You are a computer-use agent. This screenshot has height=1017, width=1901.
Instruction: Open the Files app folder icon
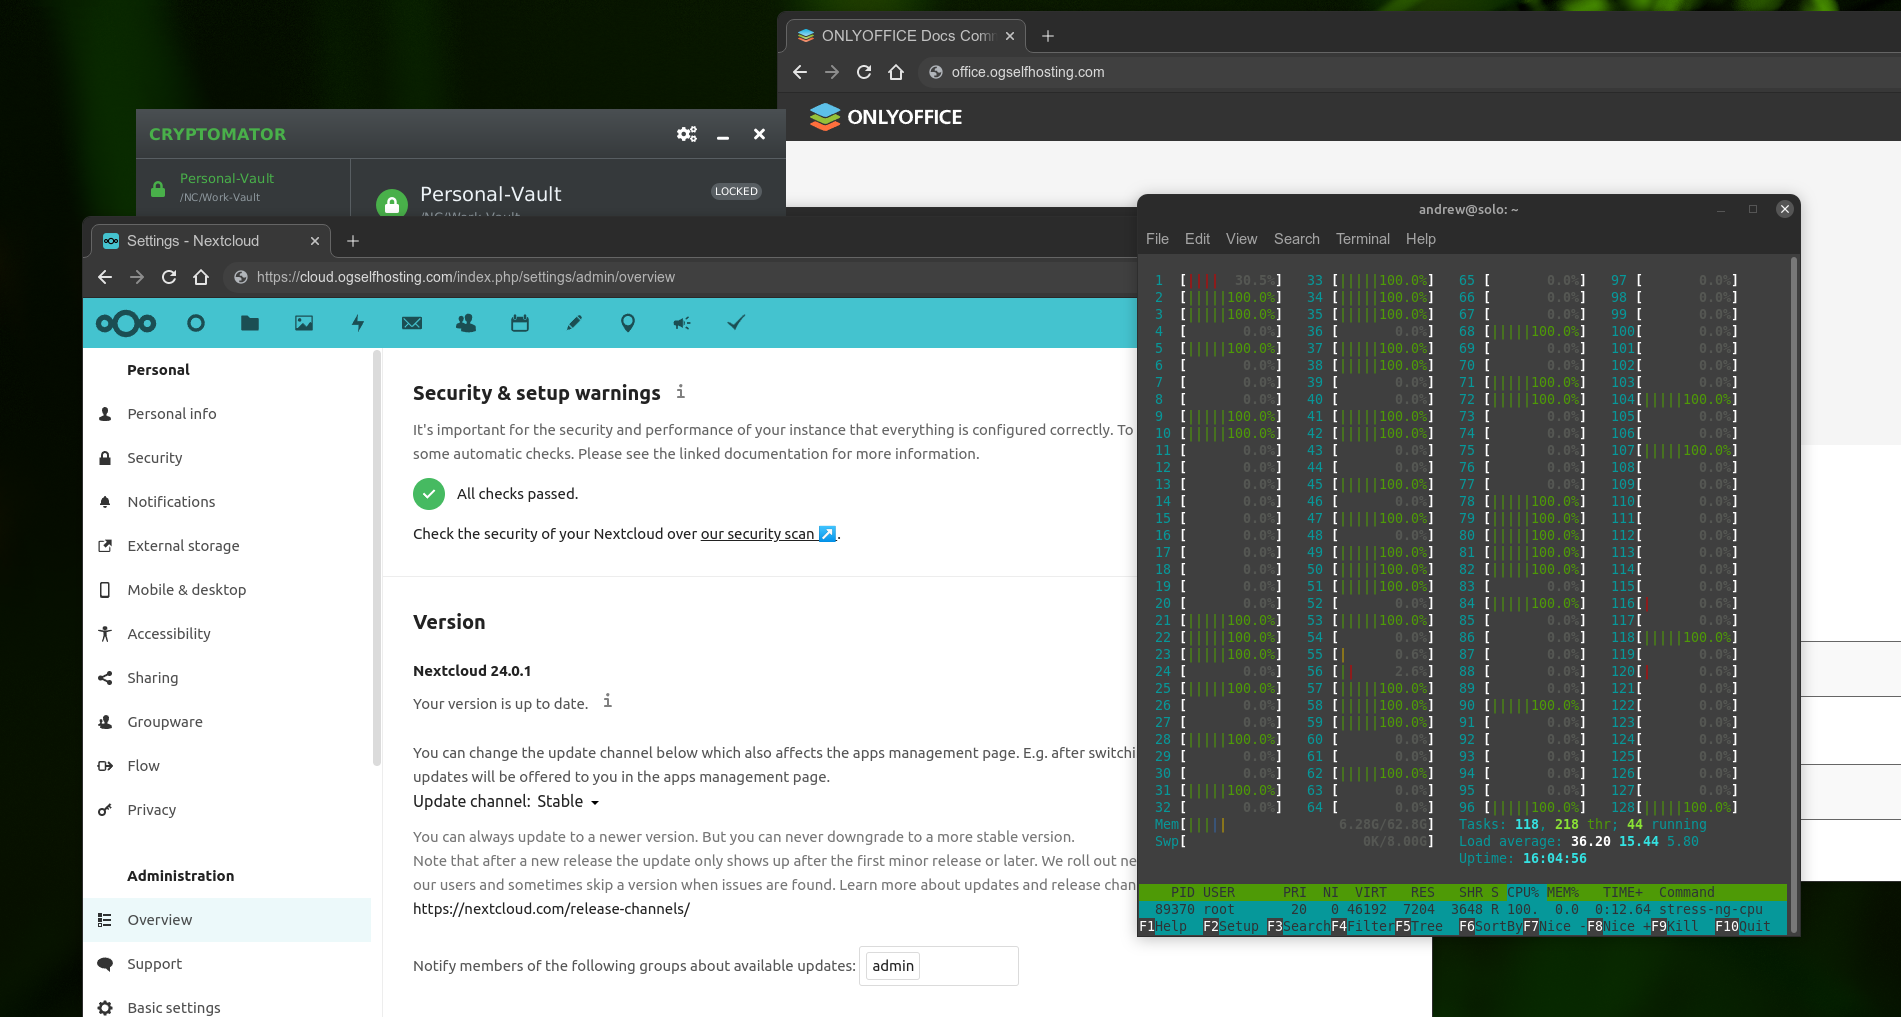[250, 323]
